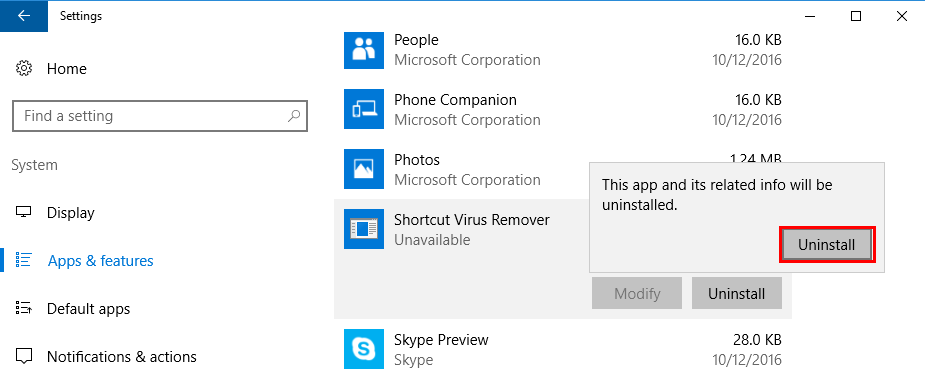Confirm Uninstall in the popup
Image resolution: width=925 pixels, height=389 pixels.
[x=826, y=244]
